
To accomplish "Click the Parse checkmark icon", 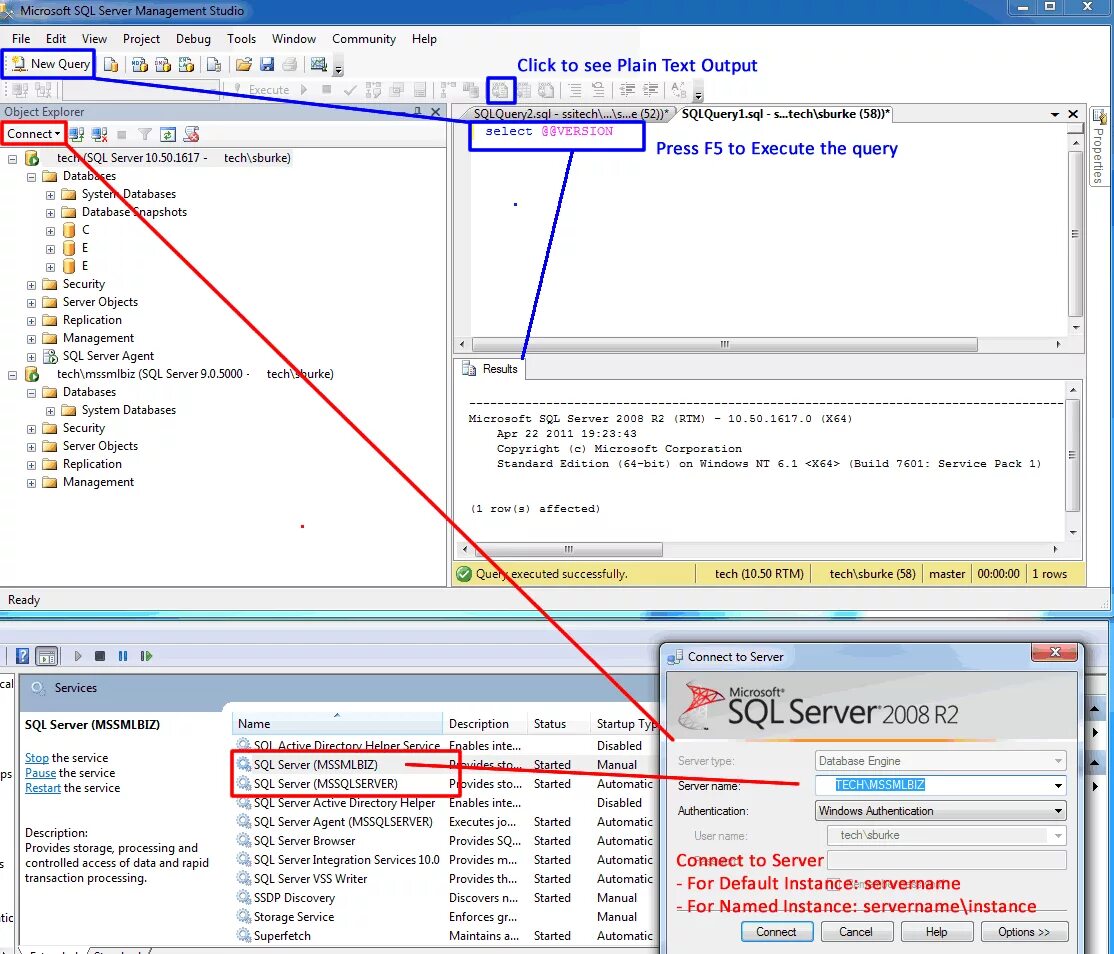I will coord(350,90).
